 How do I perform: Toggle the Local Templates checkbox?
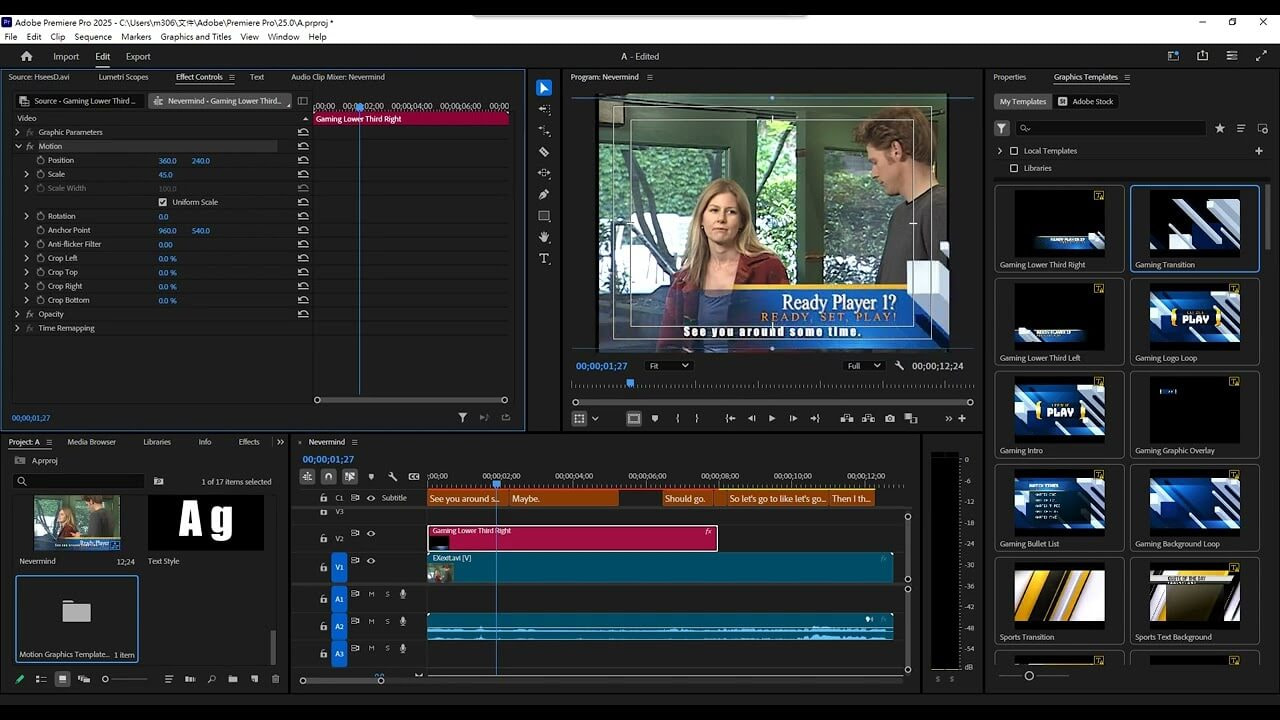pos(1014,151)
